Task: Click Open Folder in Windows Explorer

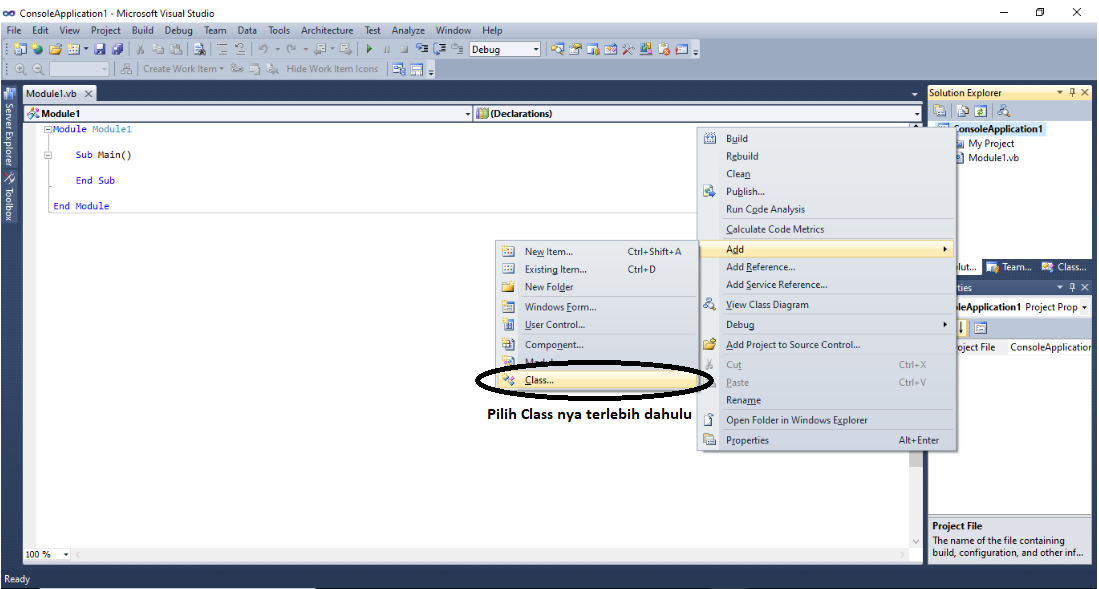Action: [827, 421]
